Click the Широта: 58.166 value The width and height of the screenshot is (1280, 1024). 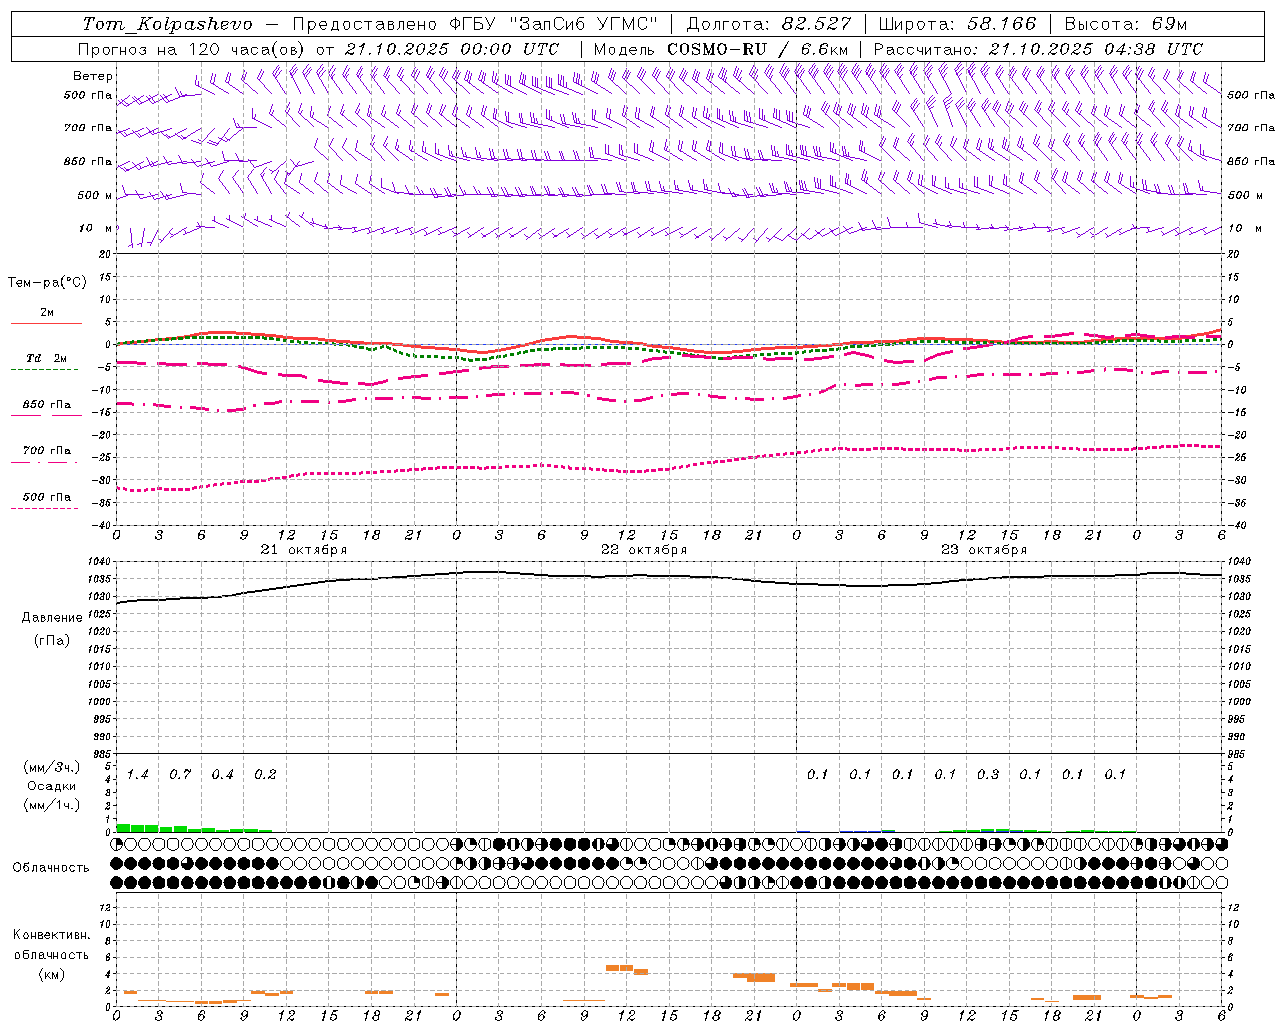click(x=958, y=24)
